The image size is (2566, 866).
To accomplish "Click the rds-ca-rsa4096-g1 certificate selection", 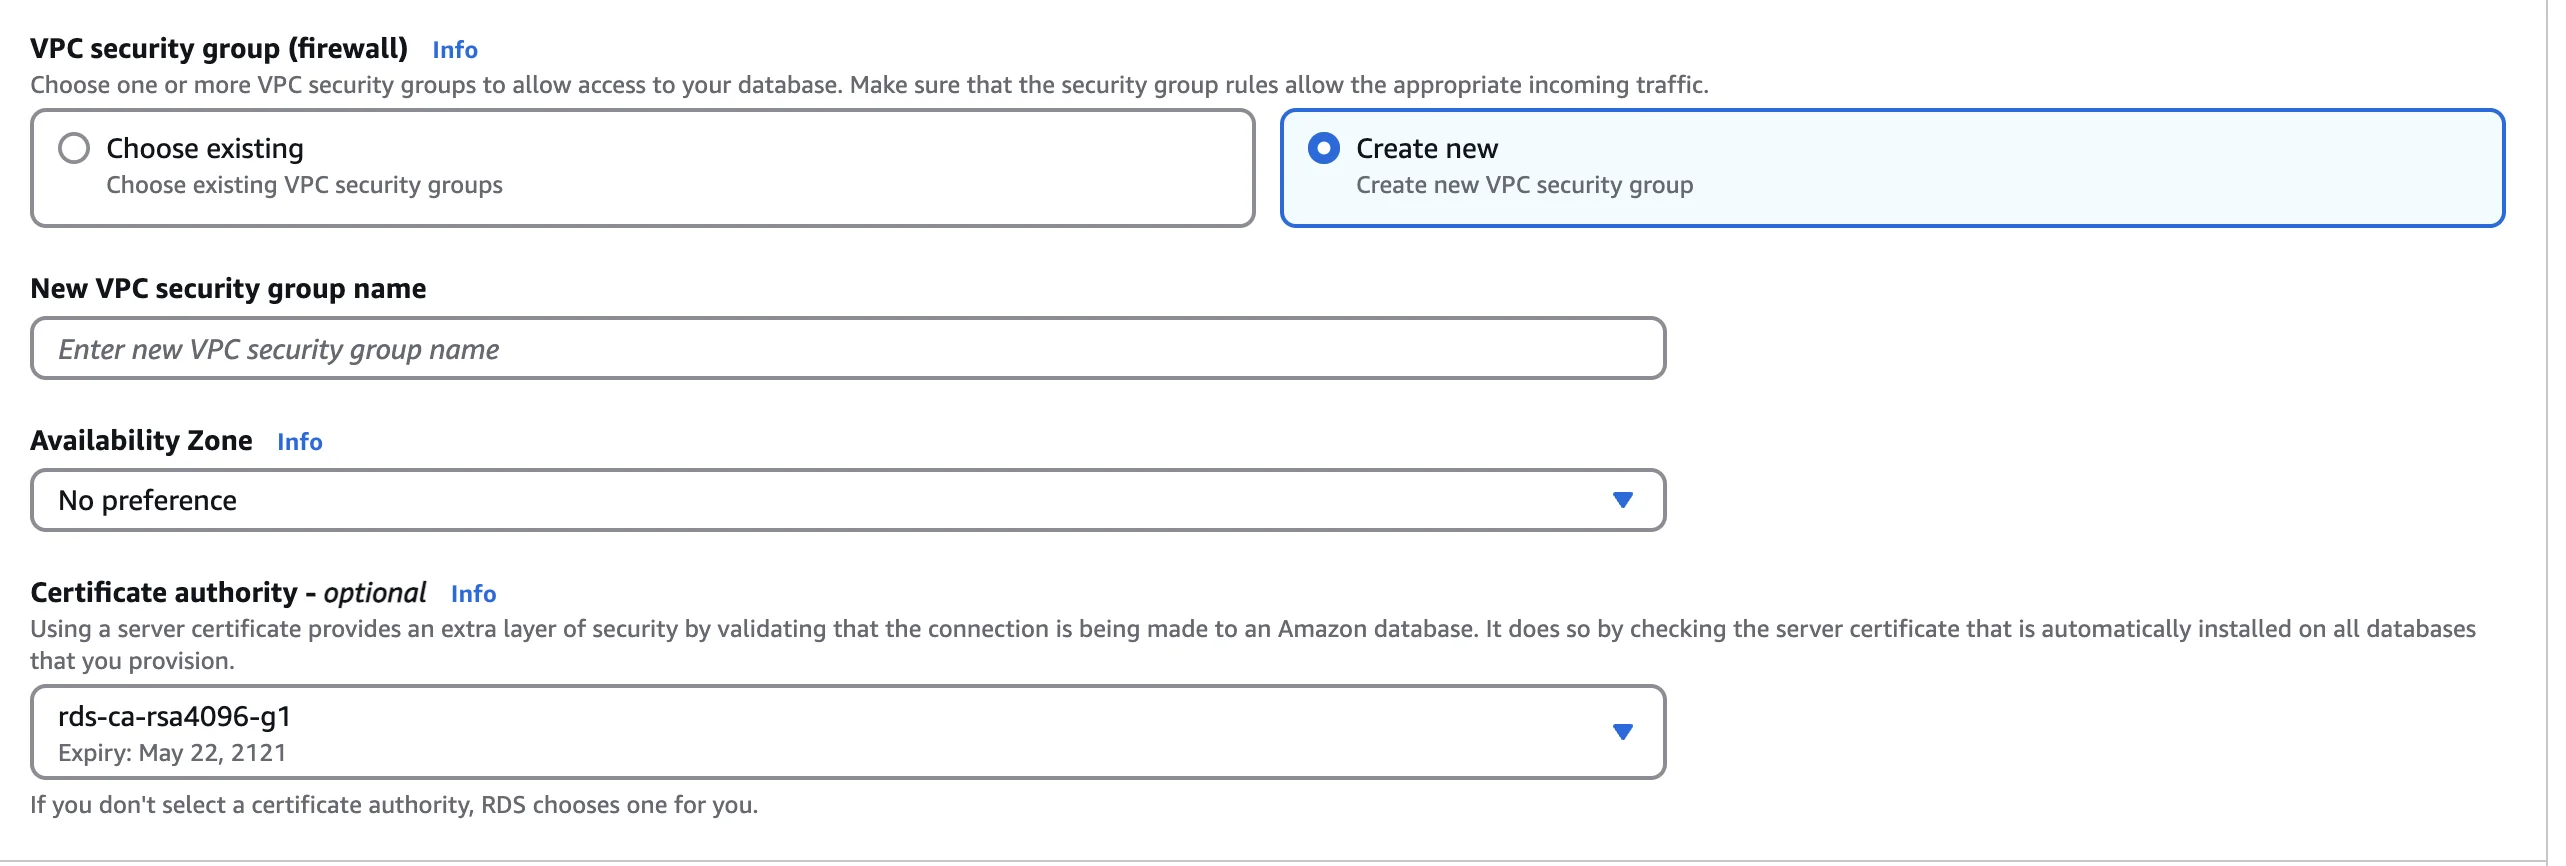I will (174, 717).
